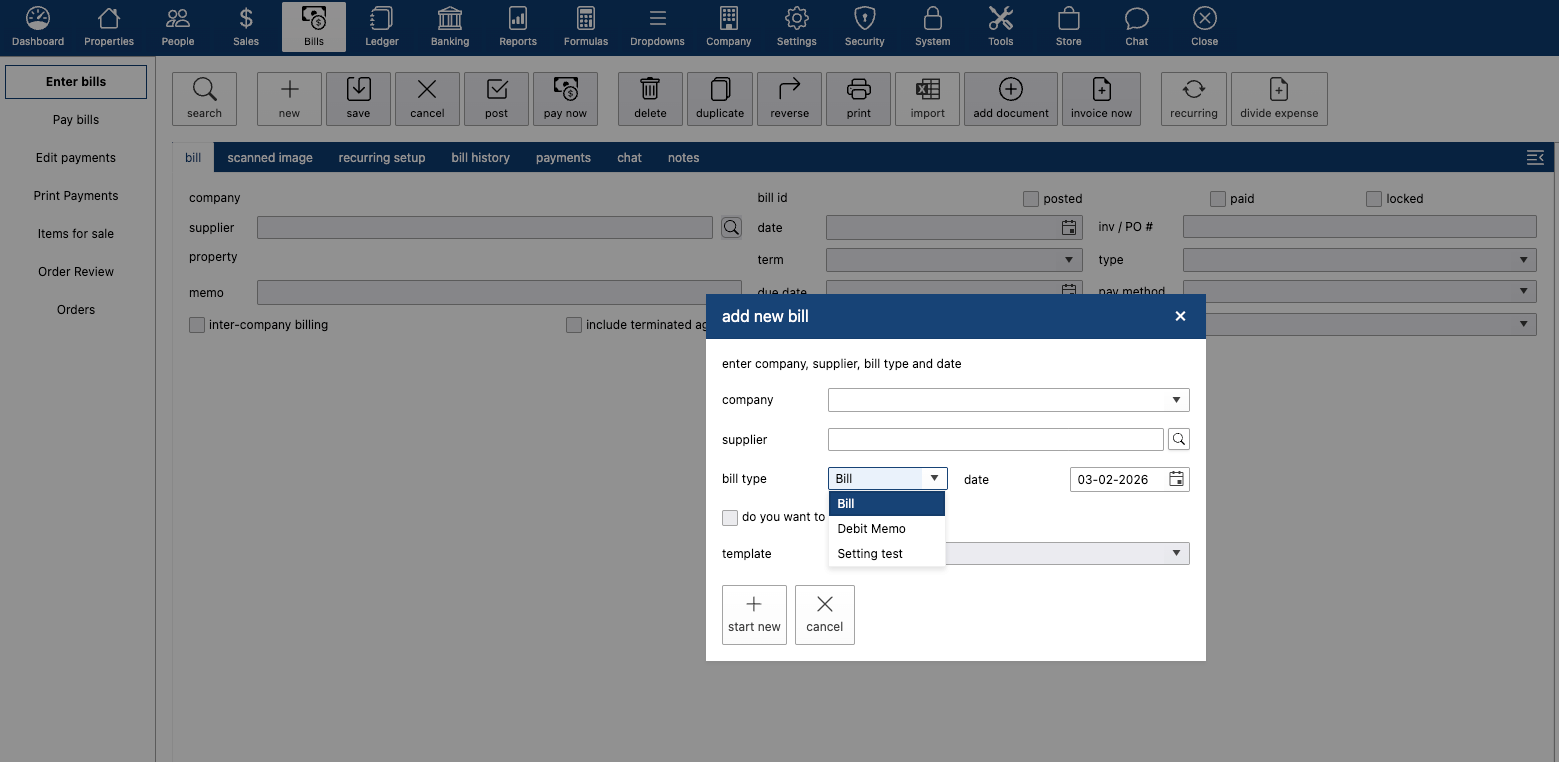This screenshot has height=762, width=1559.
Task: Click the cancel button in dialog
Action: 824,614
